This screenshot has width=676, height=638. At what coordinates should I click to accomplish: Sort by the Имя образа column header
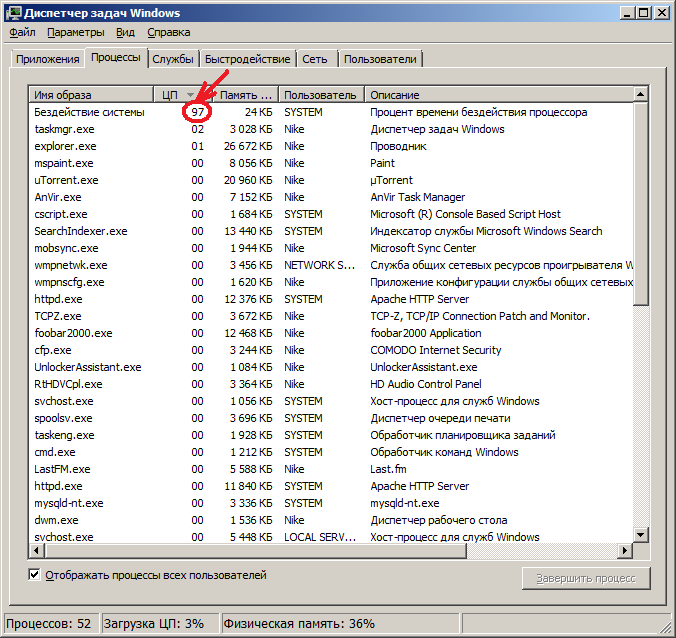tap(90, 95)
